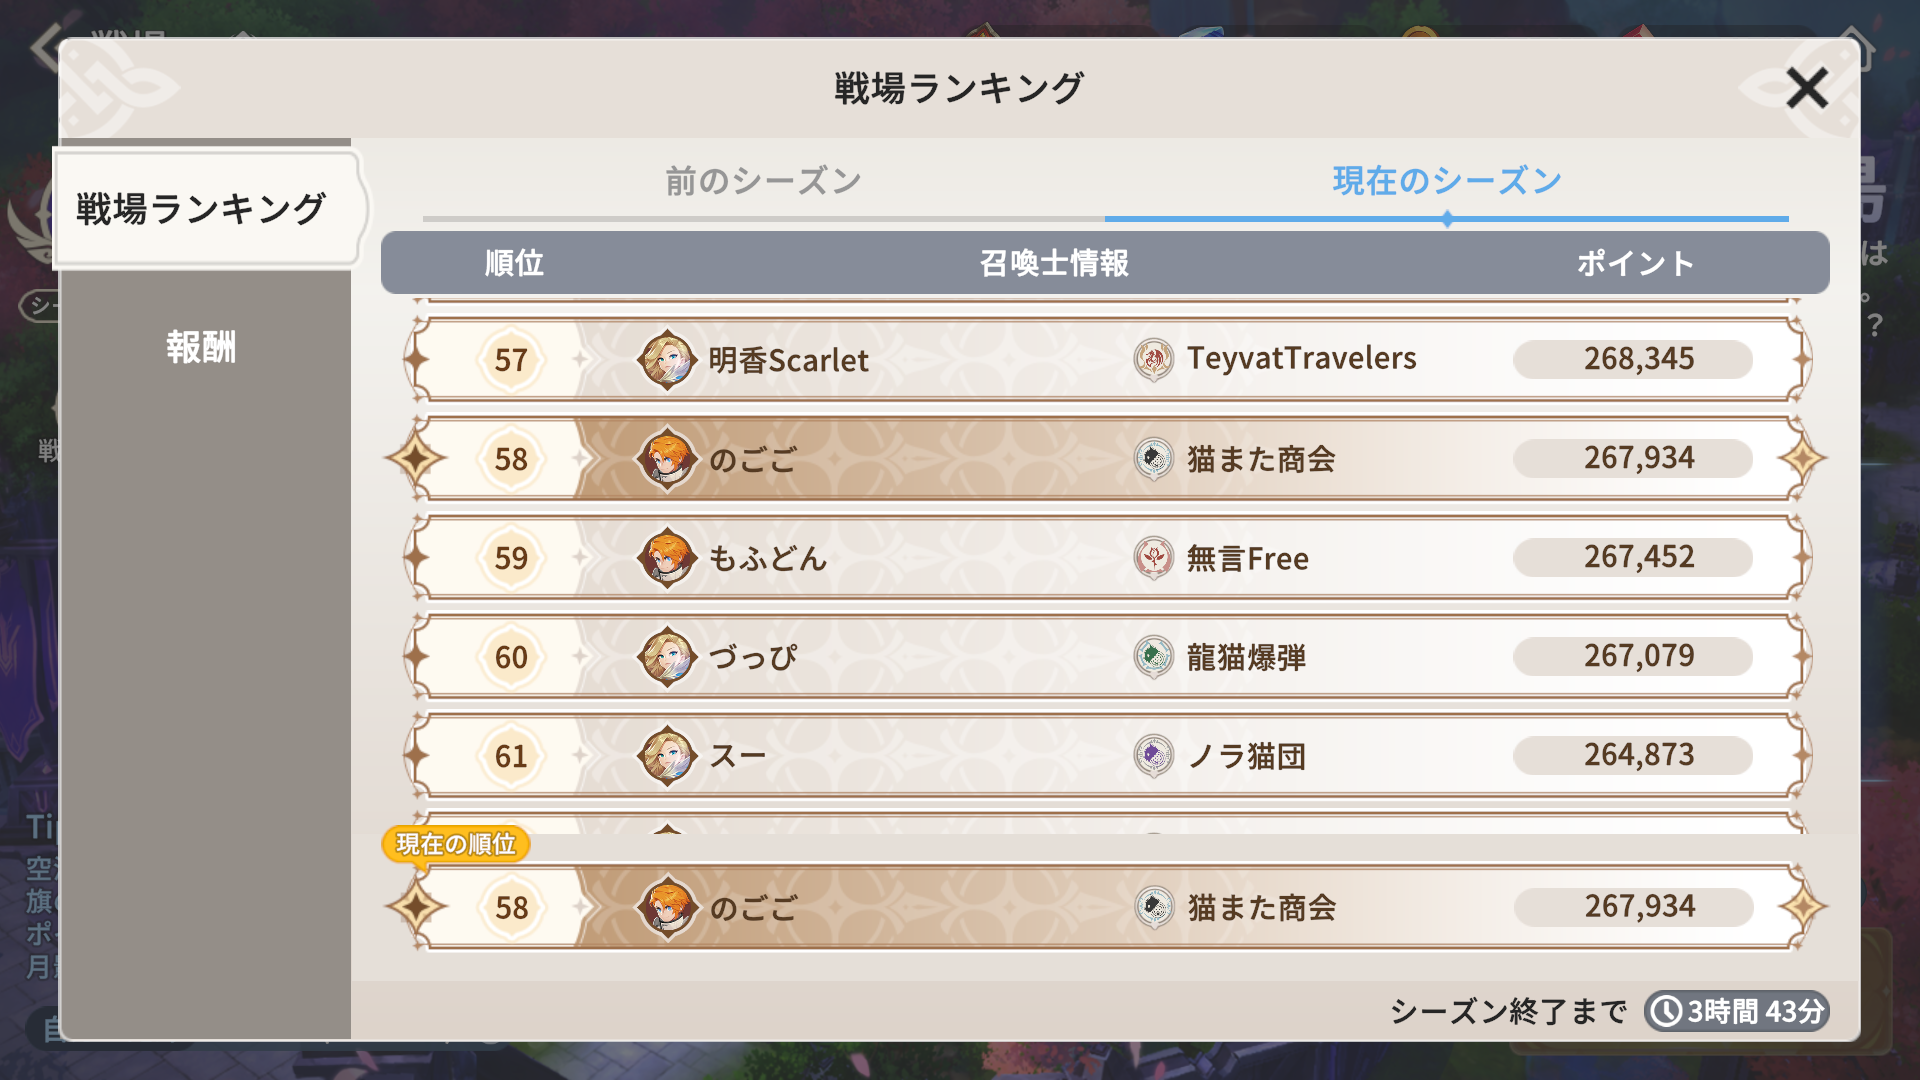Click 猫また商会 emblem in current rank row
The height and width of the screenshot is (1080, 1920).
pos(1154,907)
